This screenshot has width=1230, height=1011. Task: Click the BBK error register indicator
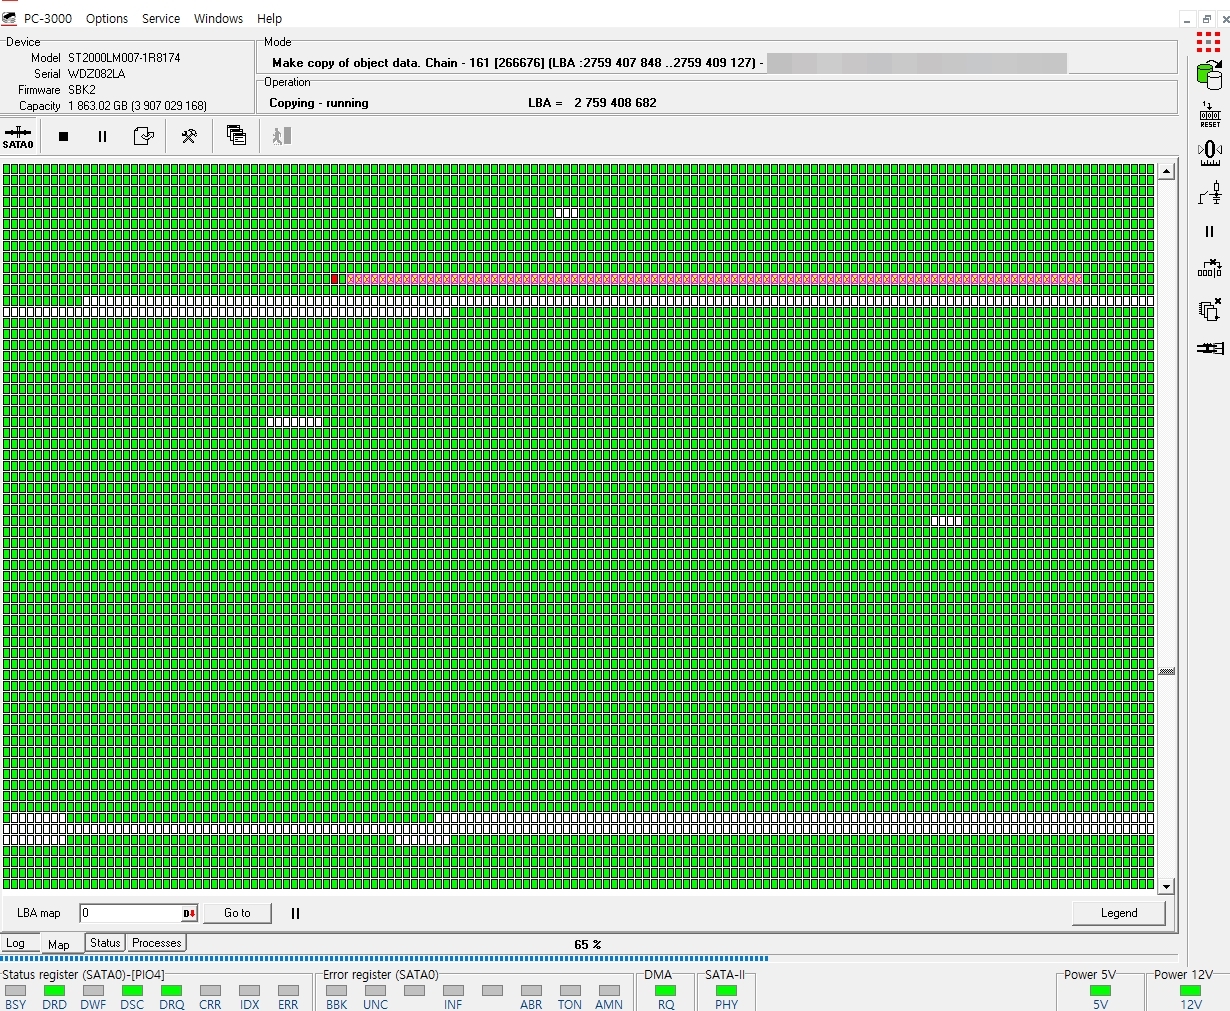click(x=336, y=991)
